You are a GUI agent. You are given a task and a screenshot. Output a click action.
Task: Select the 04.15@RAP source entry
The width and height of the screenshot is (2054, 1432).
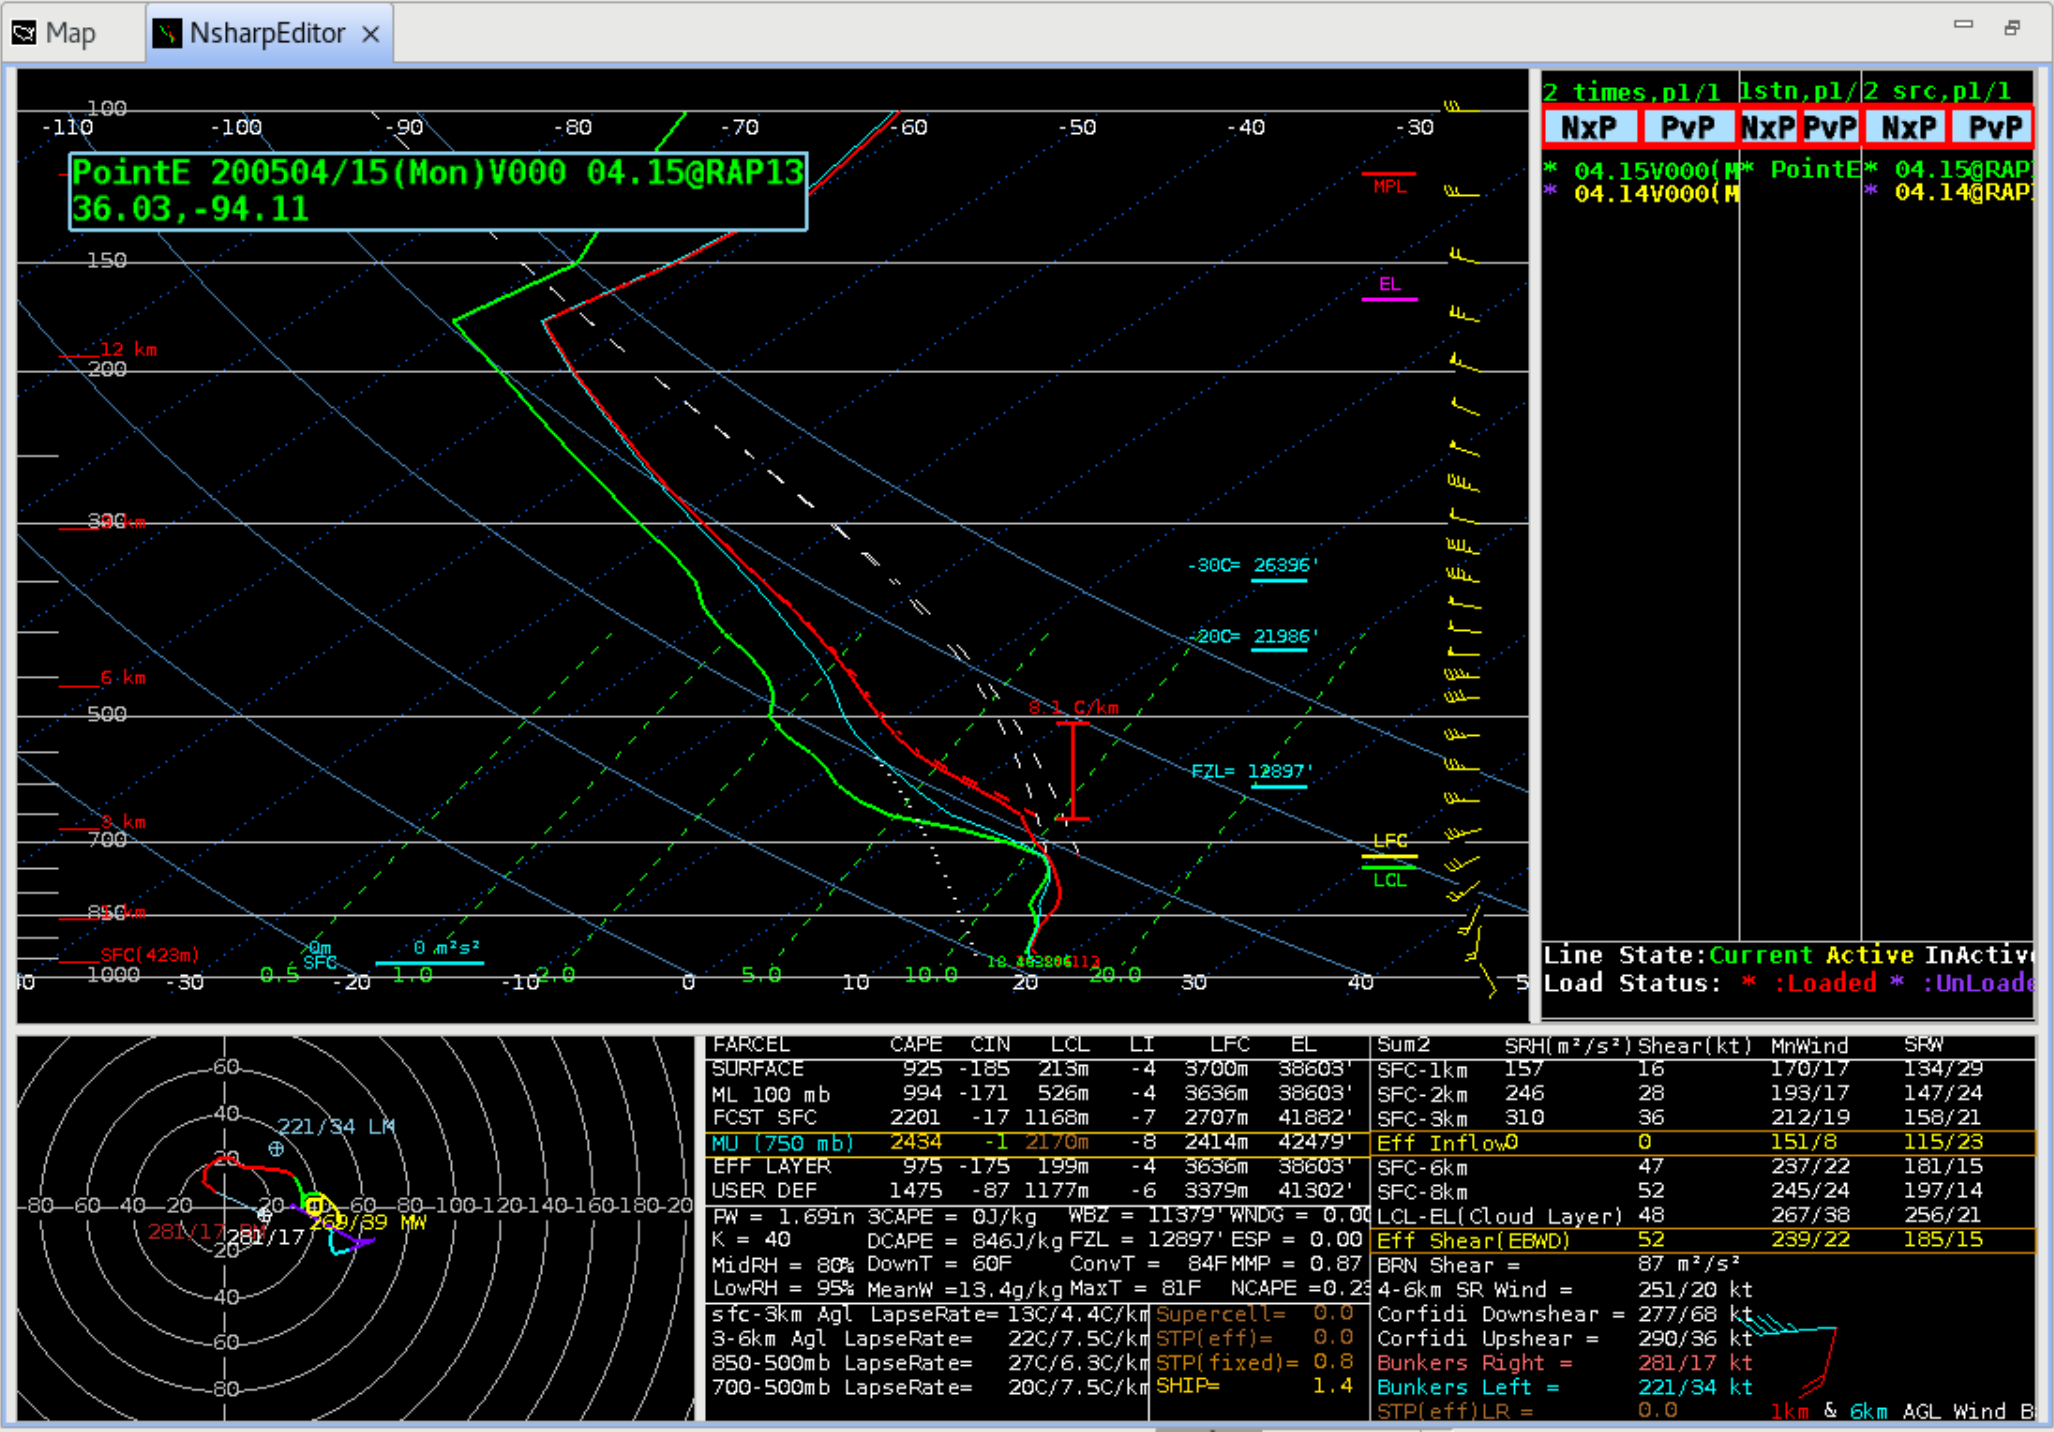click(1948, 169)
